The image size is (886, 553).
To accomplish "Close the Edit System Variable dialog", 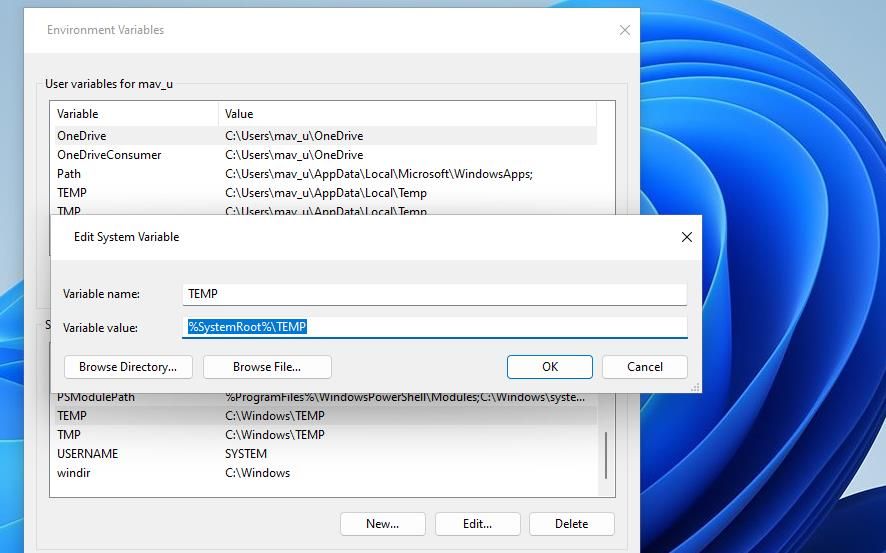I will 686,237.
